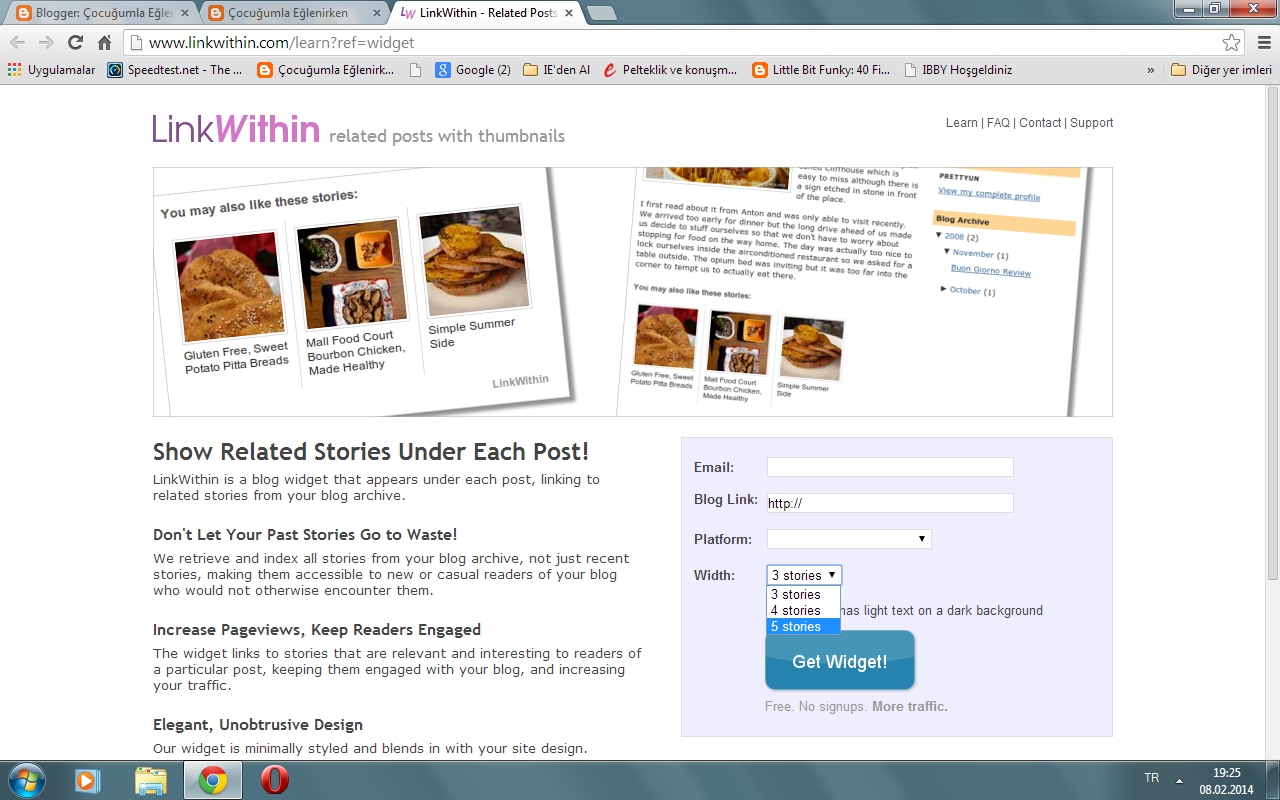The width and height of the screenshot is (1280, 800).
Task: Launch media player taskbar icon
Action: click(88, 780)
